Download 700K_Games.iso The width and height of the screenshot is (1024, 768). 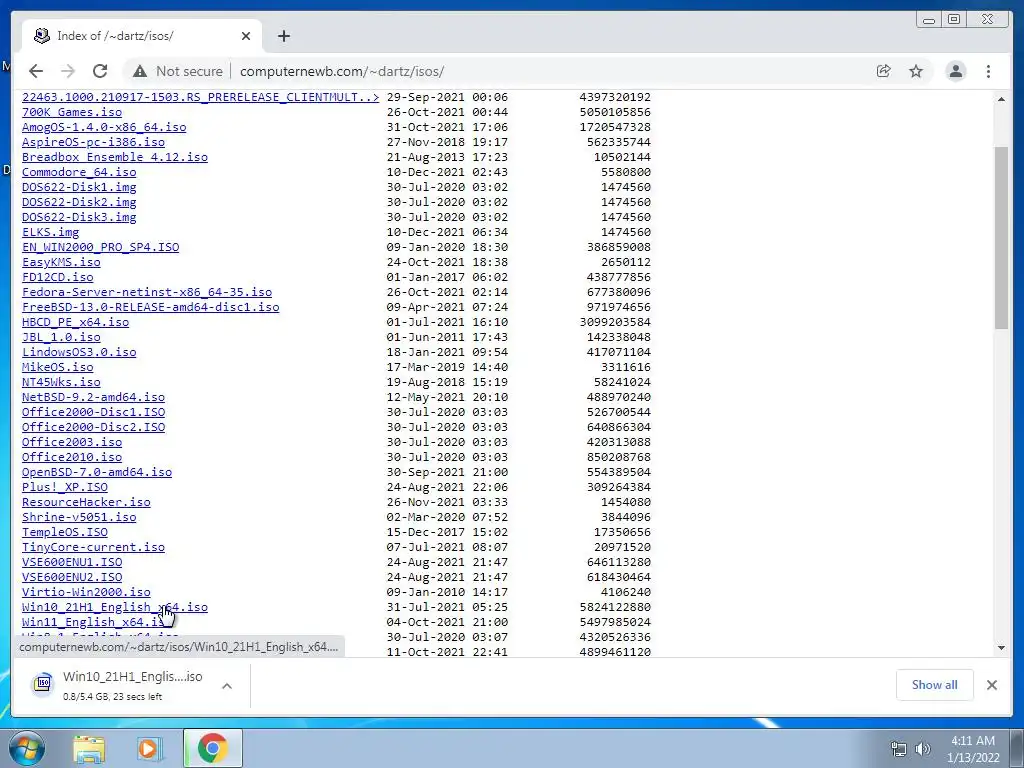[72, 112]
